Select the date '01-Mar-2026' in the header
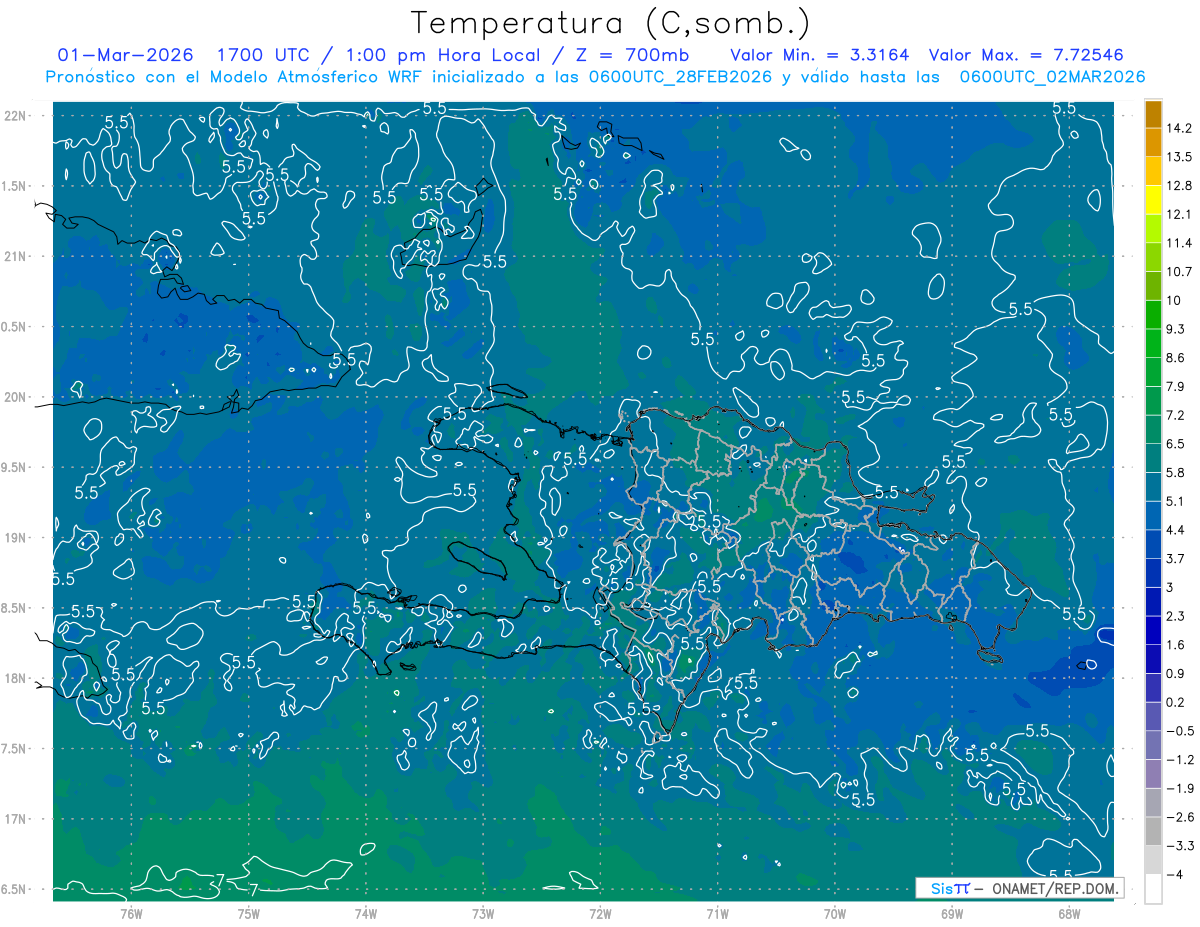The image size is (1200, 927). click(x=123, y=55)
